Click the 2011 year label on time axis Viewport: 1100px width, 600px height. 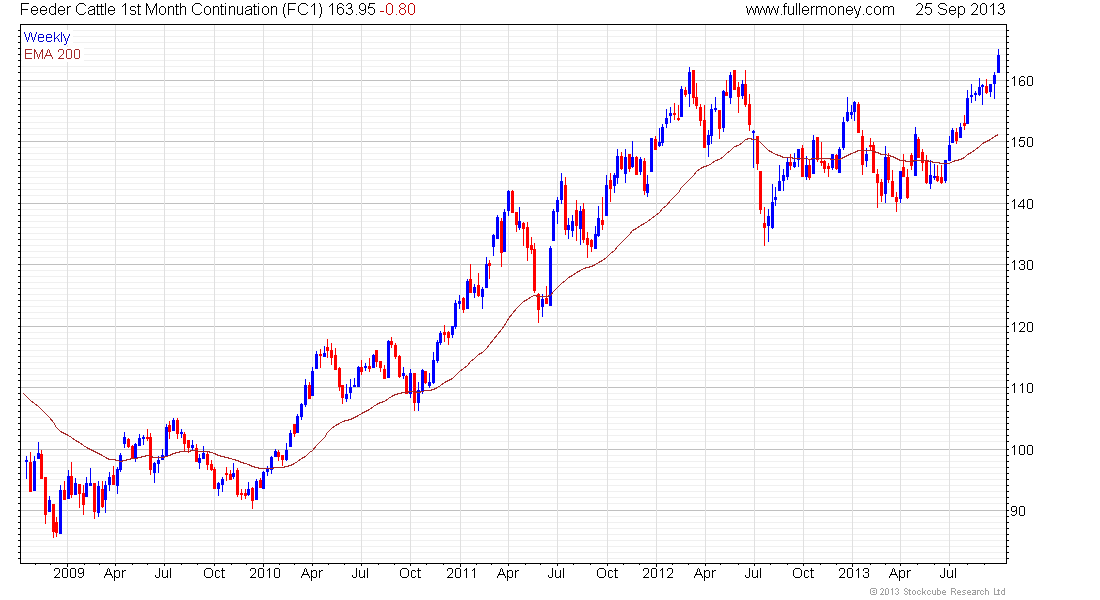(x=461, y=573)
